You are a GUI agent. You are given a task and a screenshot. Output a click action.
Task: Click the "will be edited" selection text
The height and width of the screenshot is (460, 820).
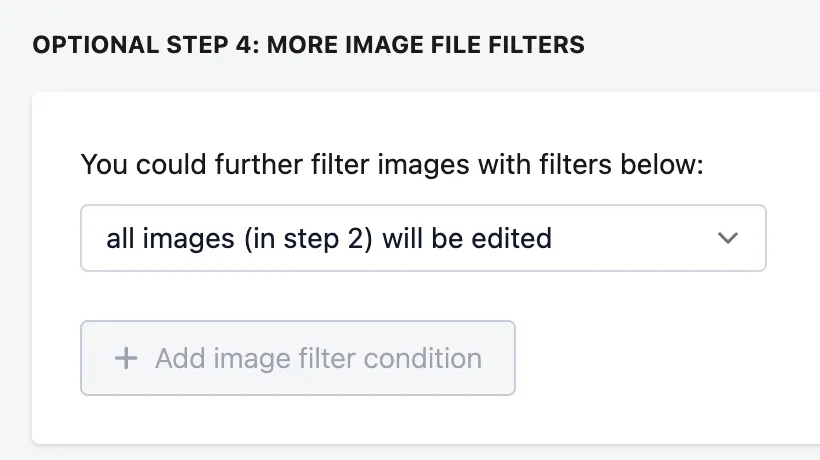[467, 238]
